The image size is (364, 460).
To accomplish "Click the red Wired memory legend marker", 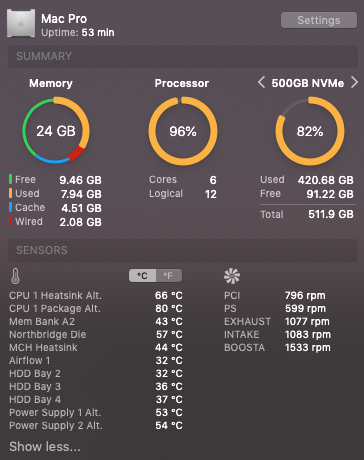I will pos(11,221).
